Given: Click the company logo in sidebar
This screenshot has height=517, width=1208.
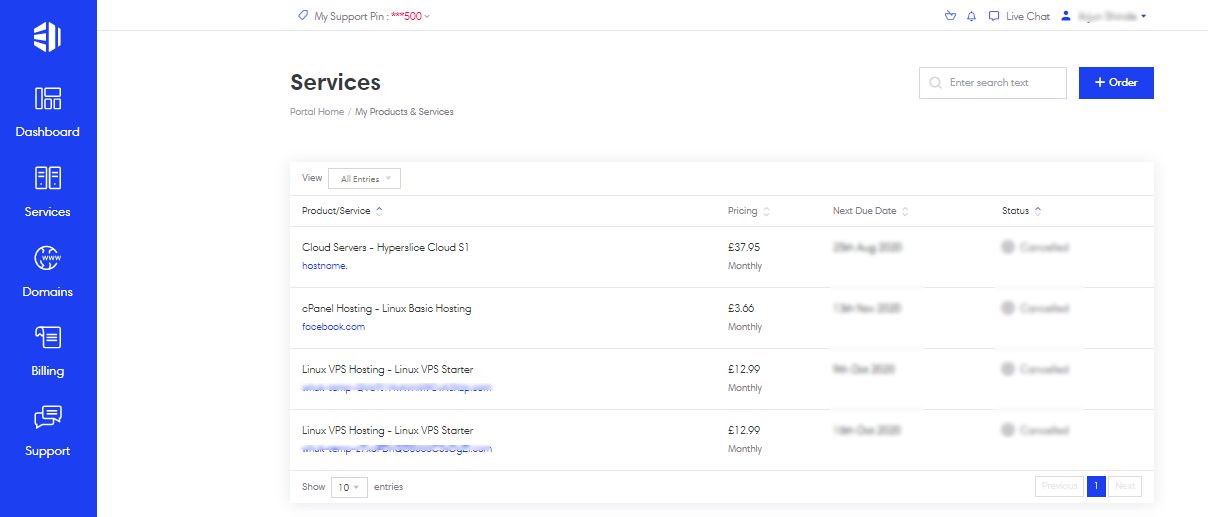Looking at the screenshot, I should pos(47,37).
